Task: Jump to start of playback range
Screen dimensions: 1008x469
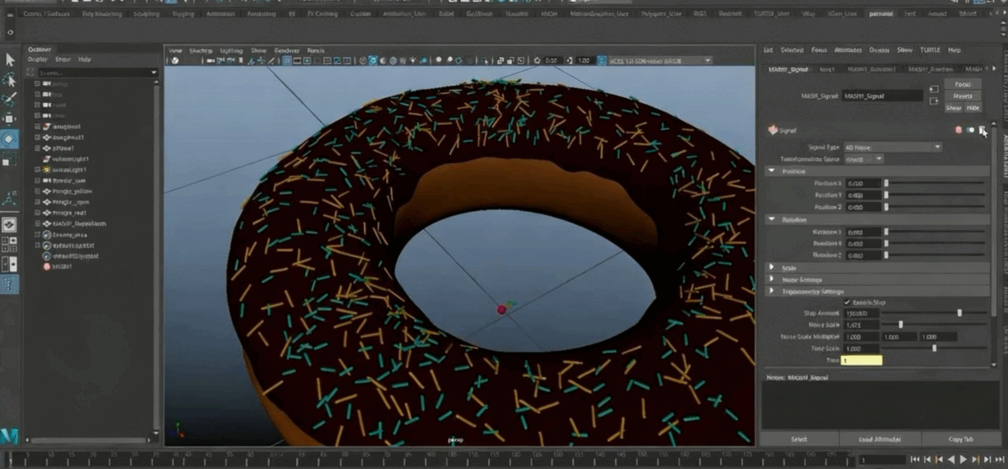Action: [915, 459]
